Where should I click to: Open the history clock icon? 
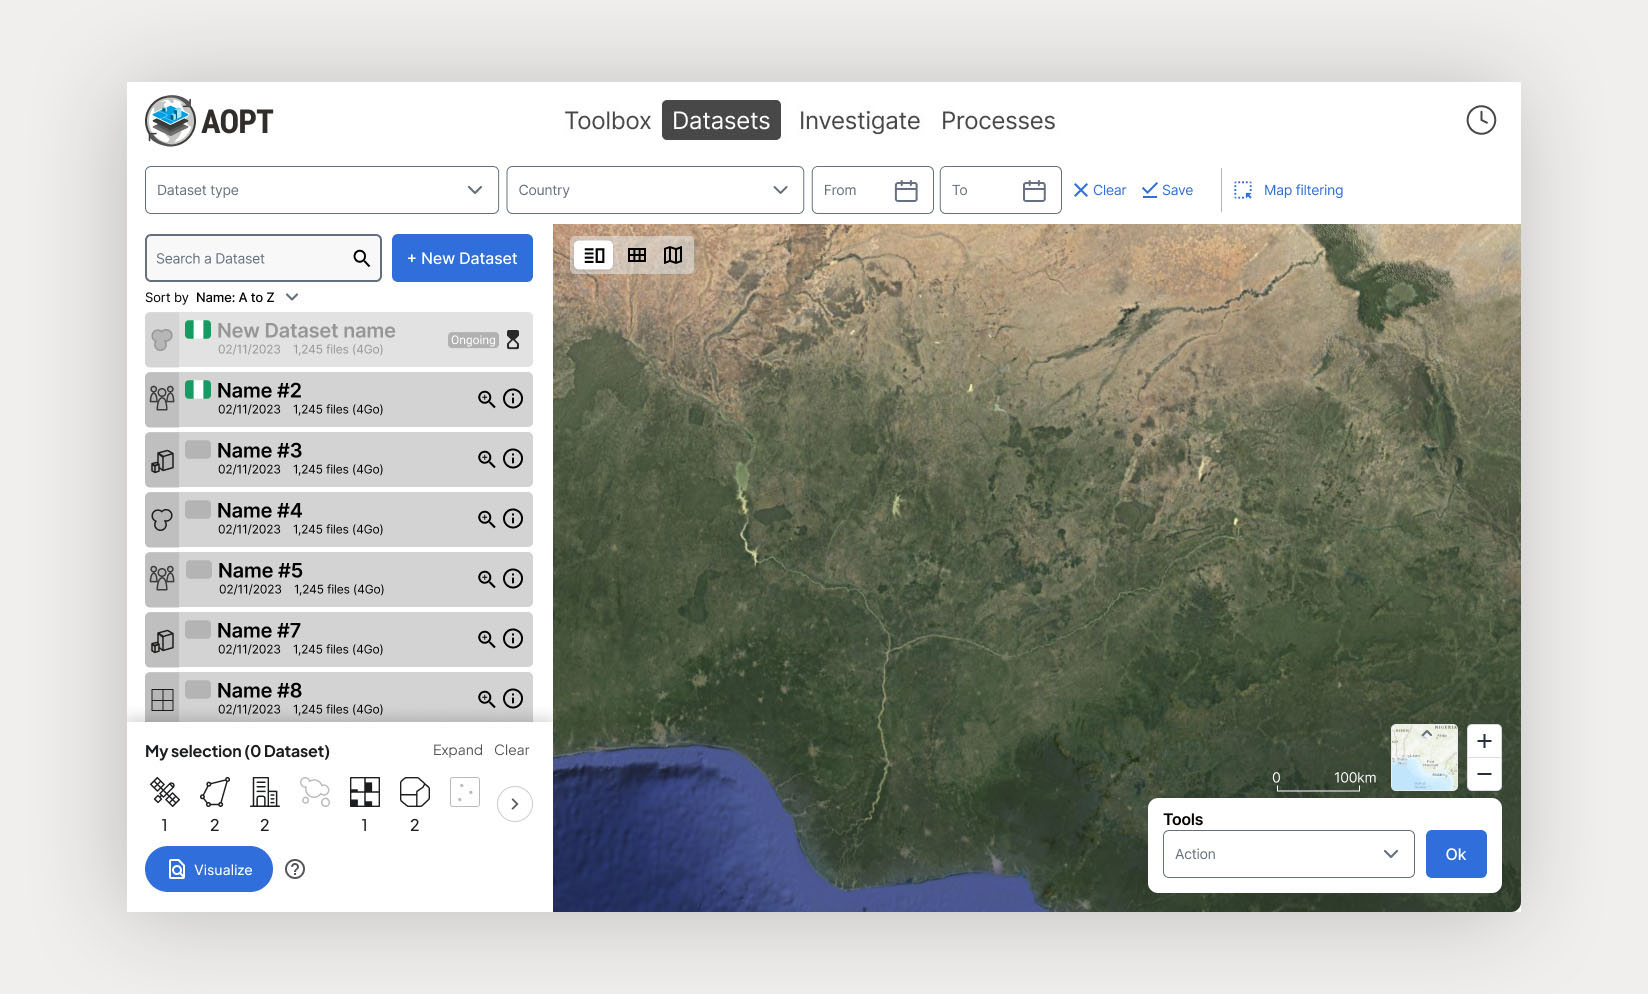(1480, 120)
